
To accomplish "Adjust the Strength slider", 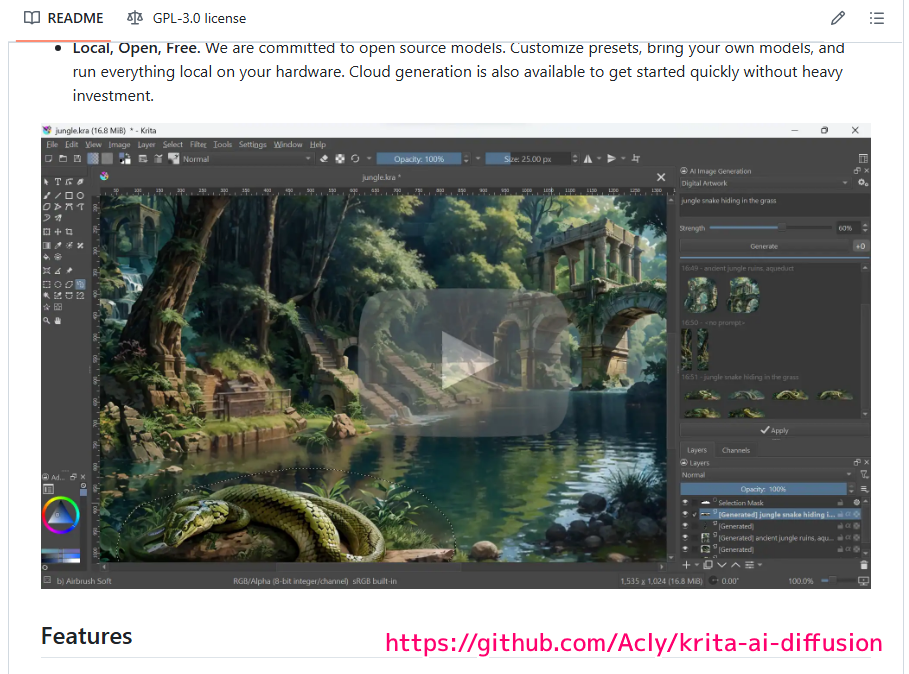I will click(770, 228).
